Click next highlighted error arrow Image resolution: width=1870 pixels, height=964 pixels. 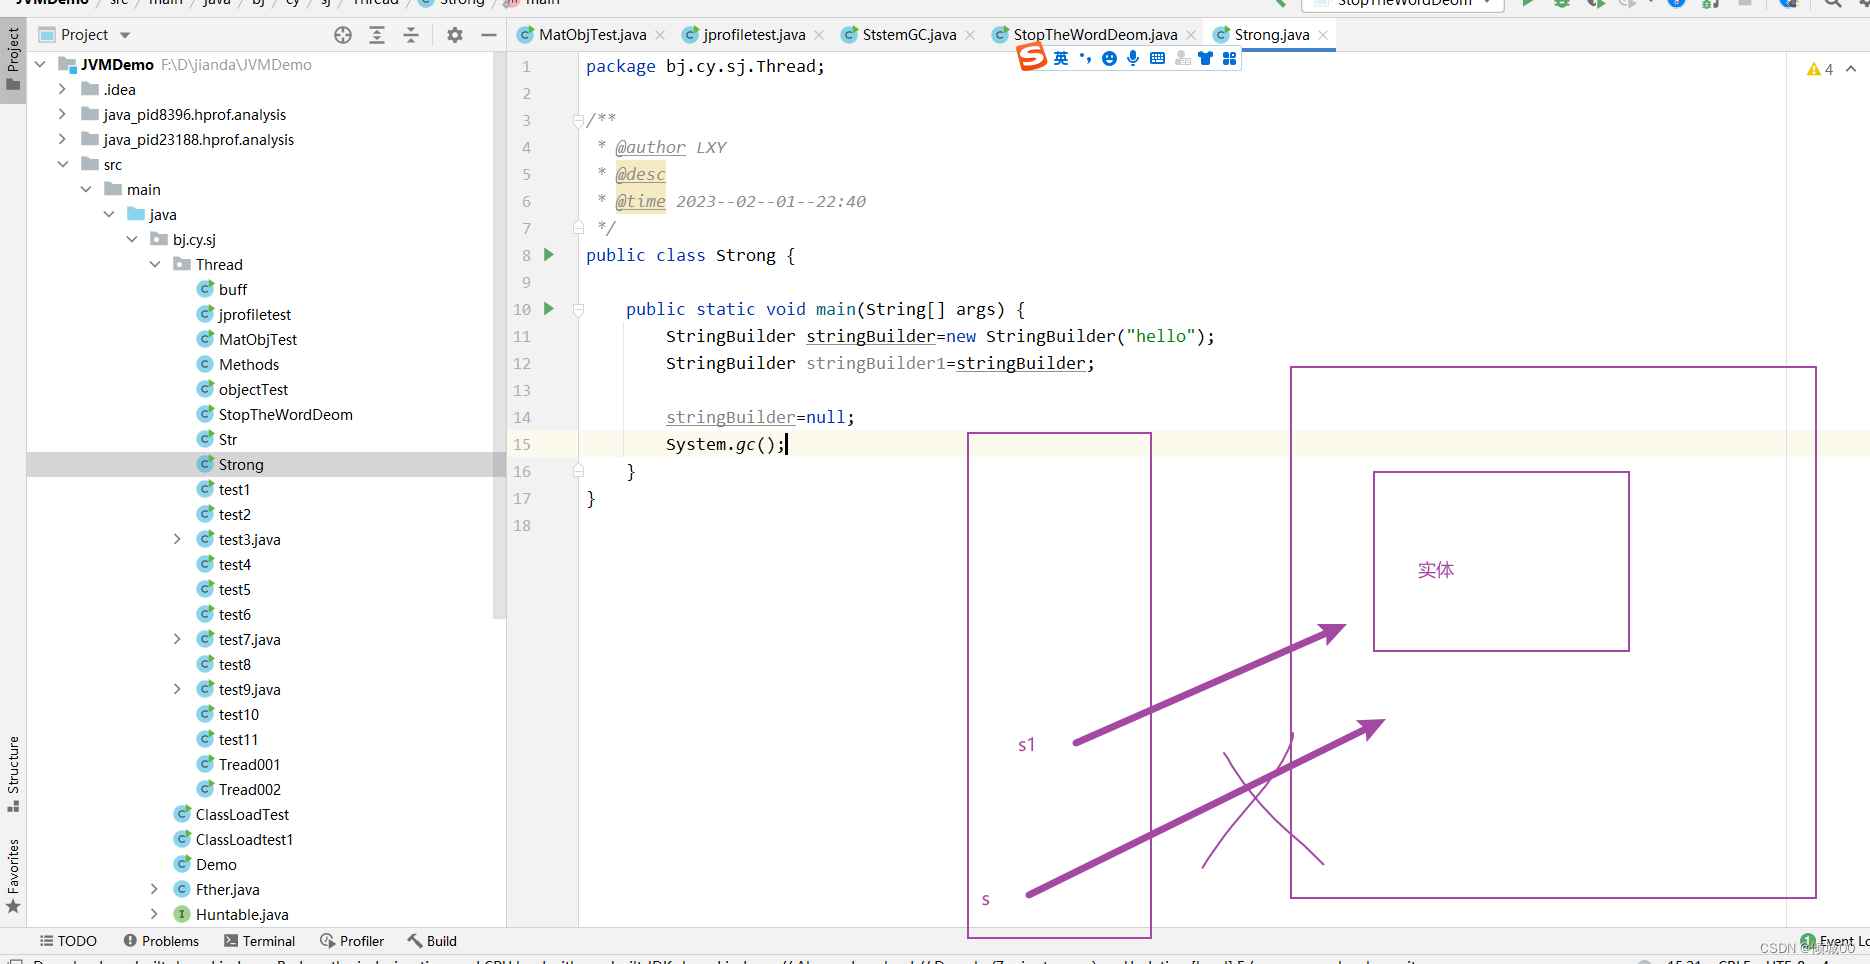pyautogui.click(x=1851, y=69)
